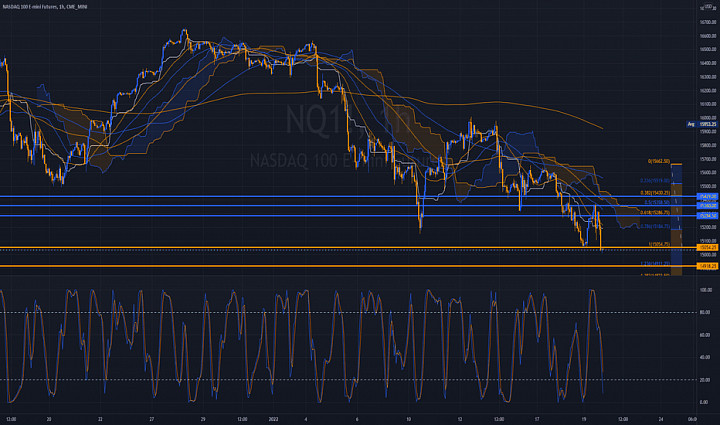Select the orange 15054.25 price level tag
720x425 pixels.
click(707, 248)
